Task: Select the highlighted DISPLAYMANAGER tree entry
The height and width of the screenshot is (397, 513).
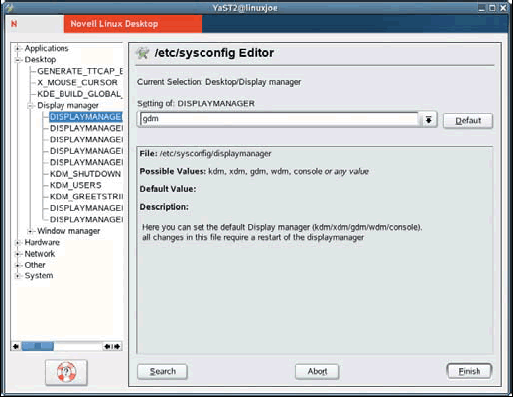Action: [x=86, y=117]
